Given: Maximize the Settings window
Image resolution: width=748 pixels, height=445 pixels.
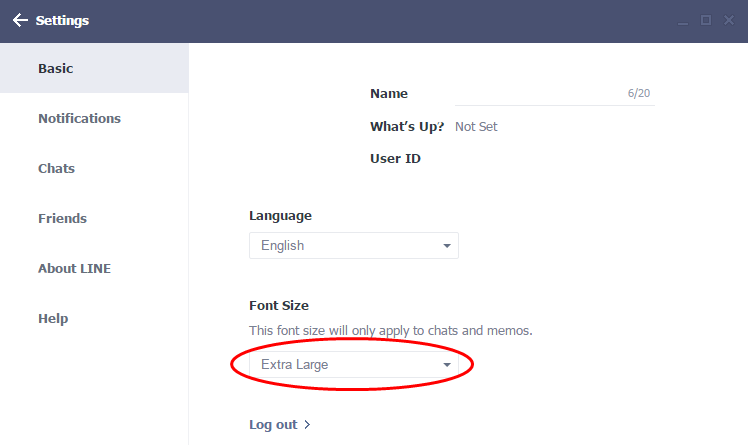Looking at the screenshot, I should coord(705,20).
